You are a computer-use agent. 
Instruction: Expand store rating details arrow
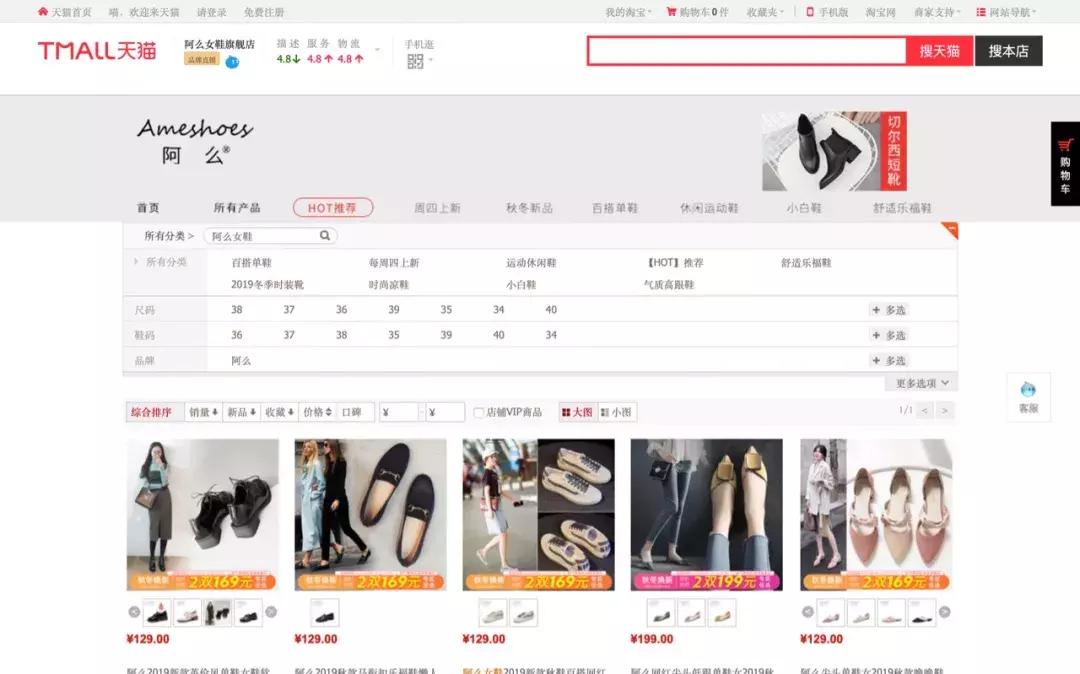tap(377, 50)
